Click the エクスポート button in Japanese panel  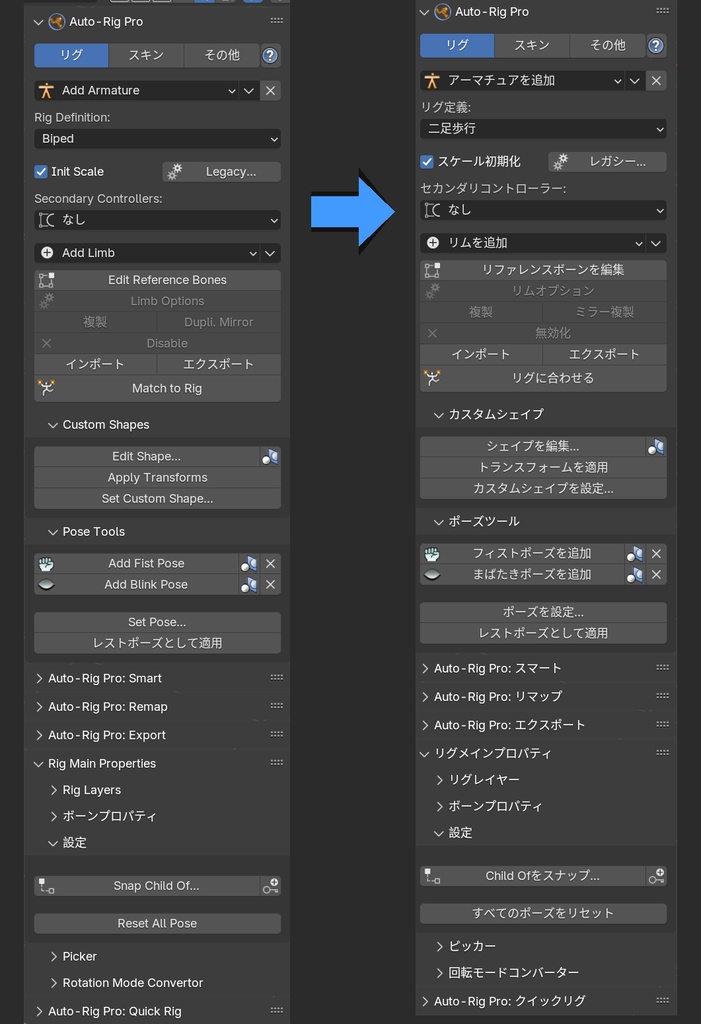tap(604, 355)
